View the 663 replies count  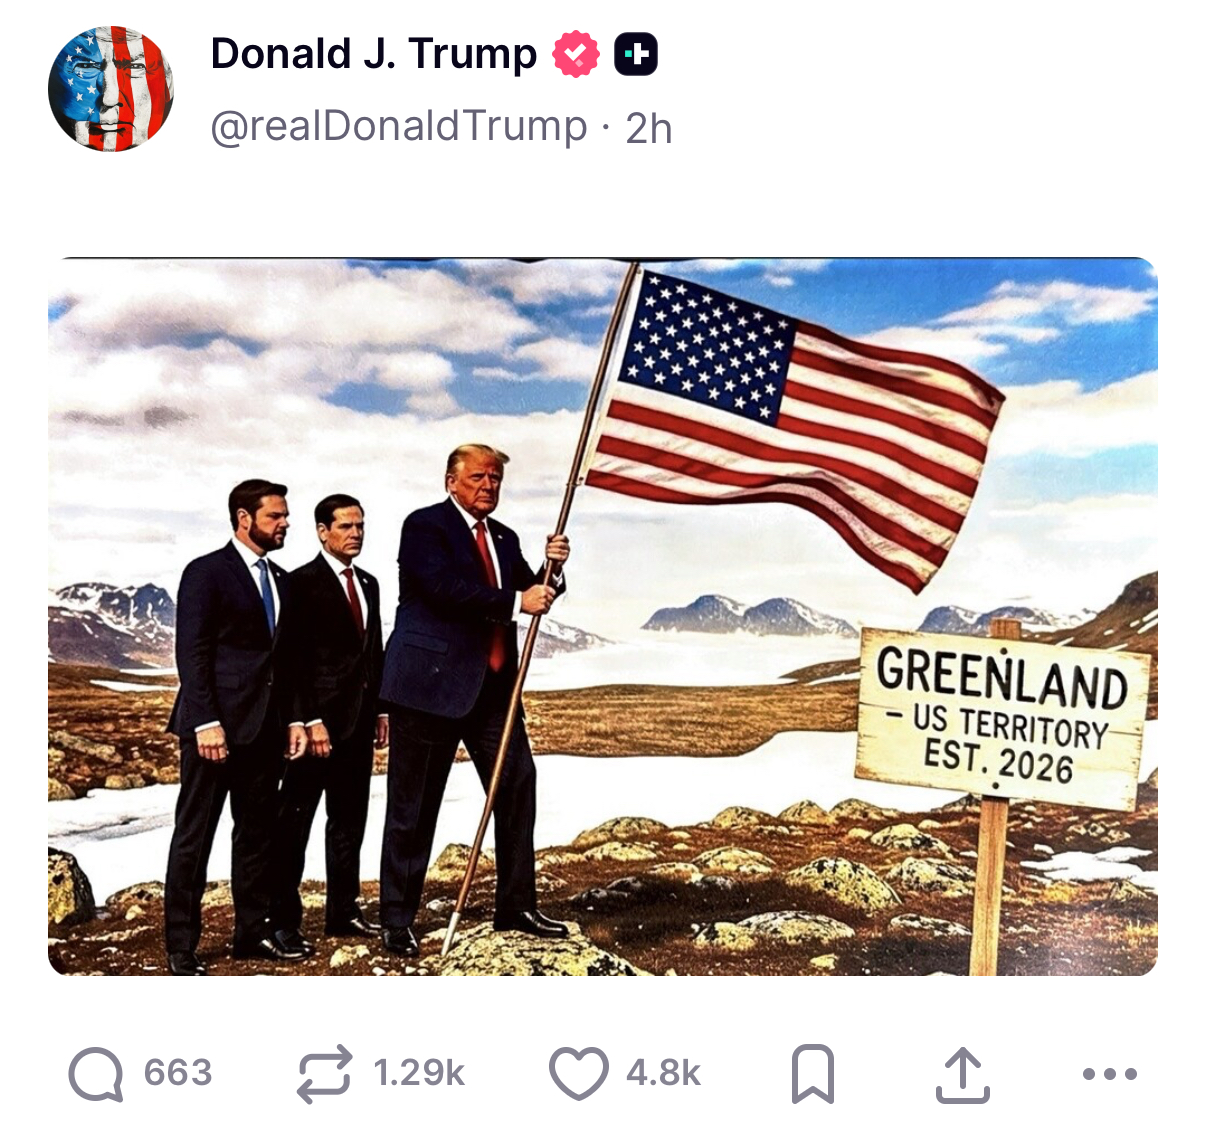178,1073
